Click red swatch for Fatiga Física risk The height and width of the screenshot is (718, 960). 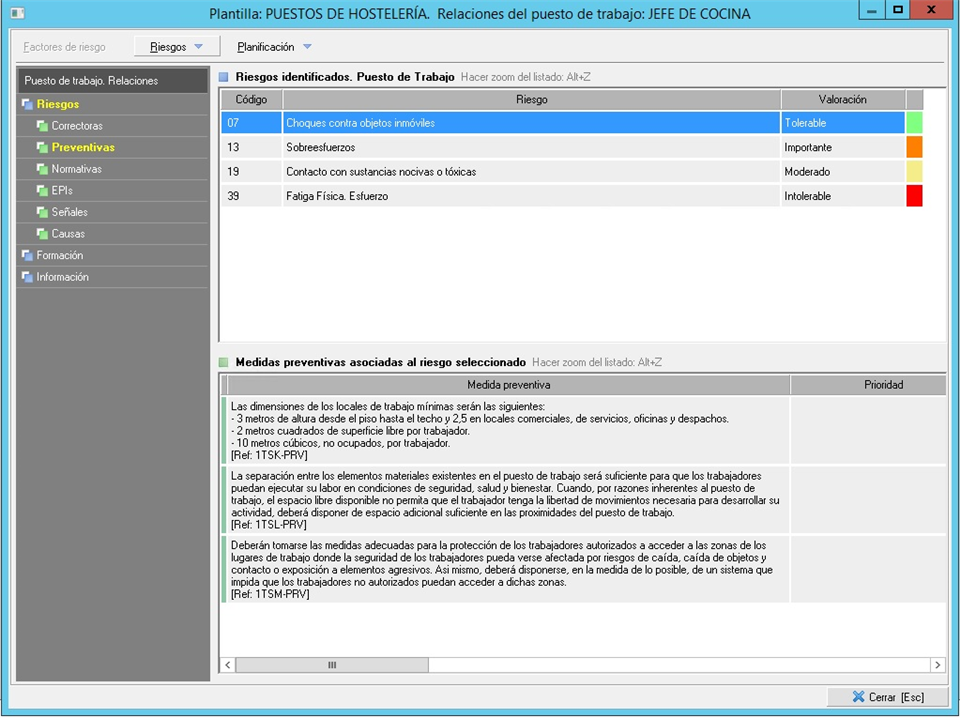click(914, 196)
